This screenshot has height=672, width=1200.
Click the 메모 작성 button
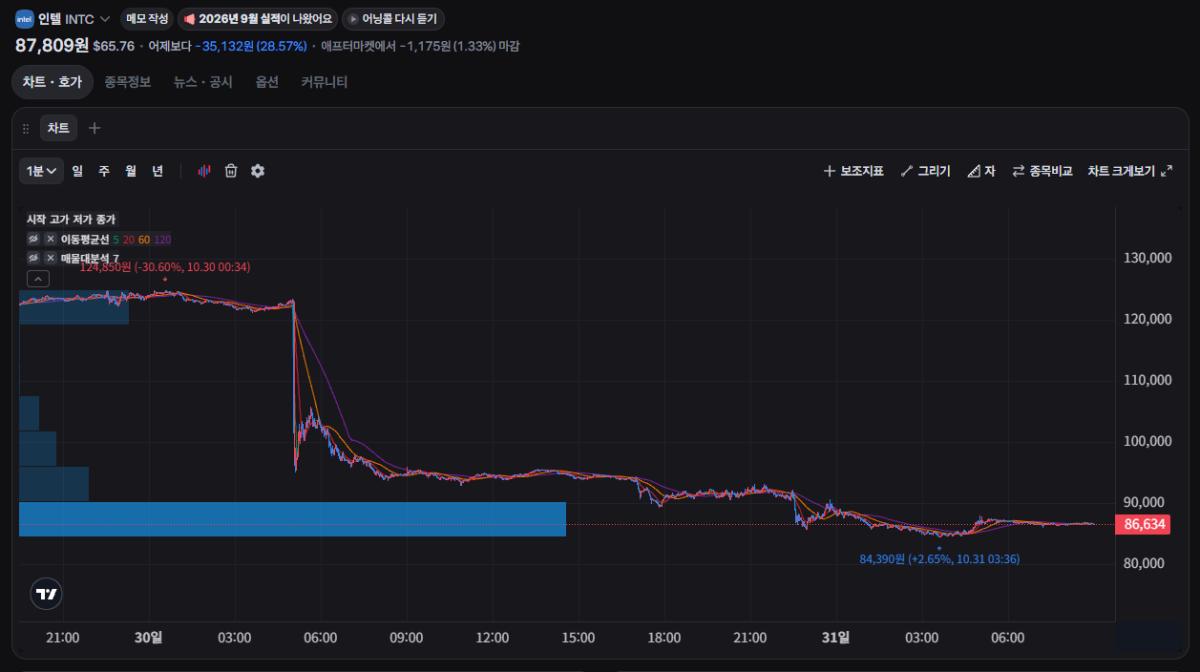(147, 19)
